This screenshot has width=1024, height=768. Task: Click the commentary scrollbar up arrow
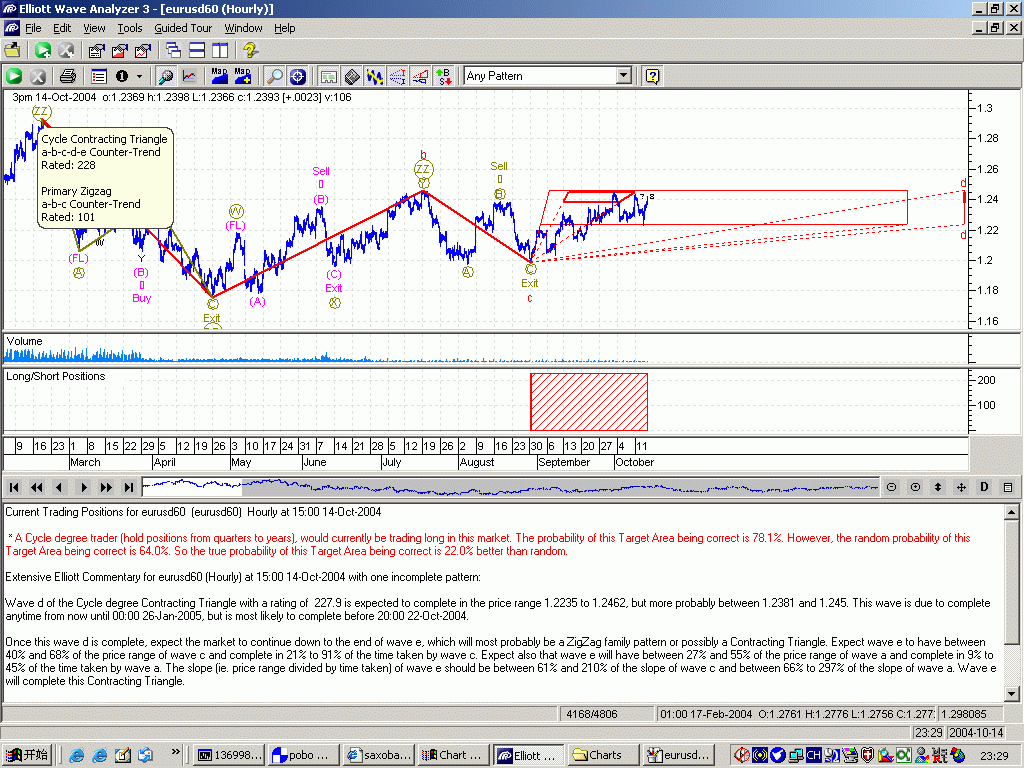pos(1011,513)
